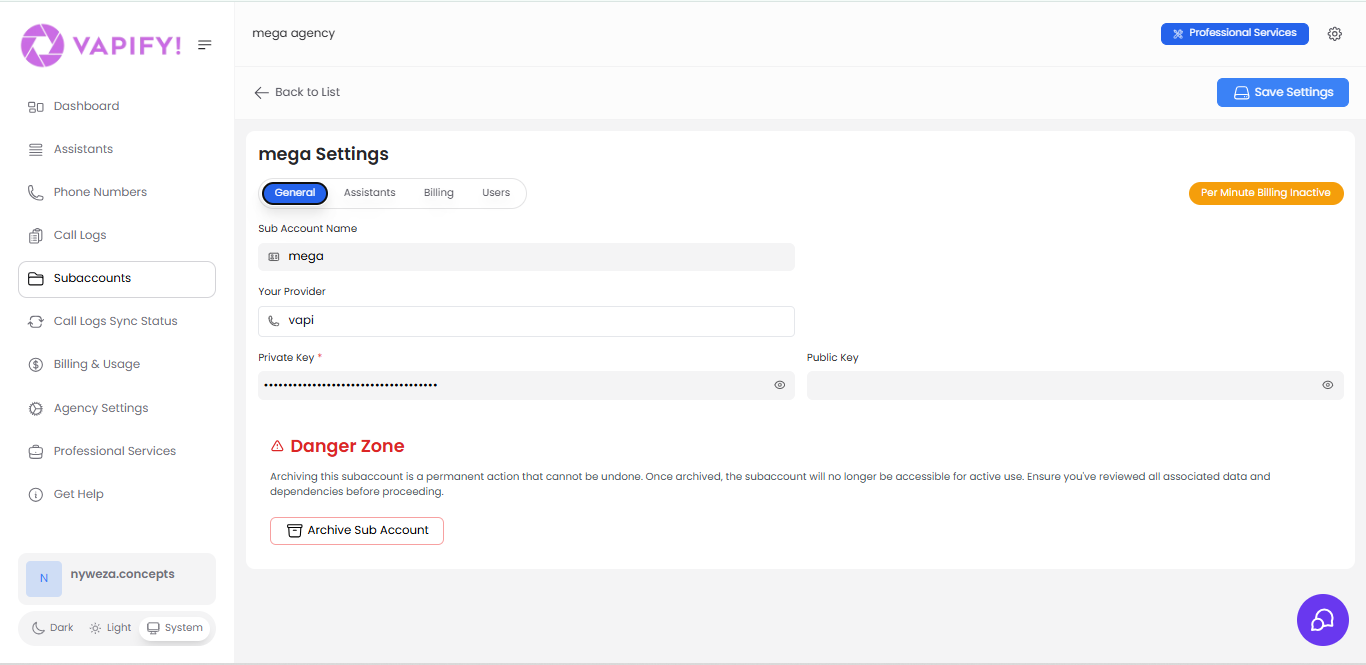Archive the mega Sub Account
1366x665 pixels.
point(356,530)
